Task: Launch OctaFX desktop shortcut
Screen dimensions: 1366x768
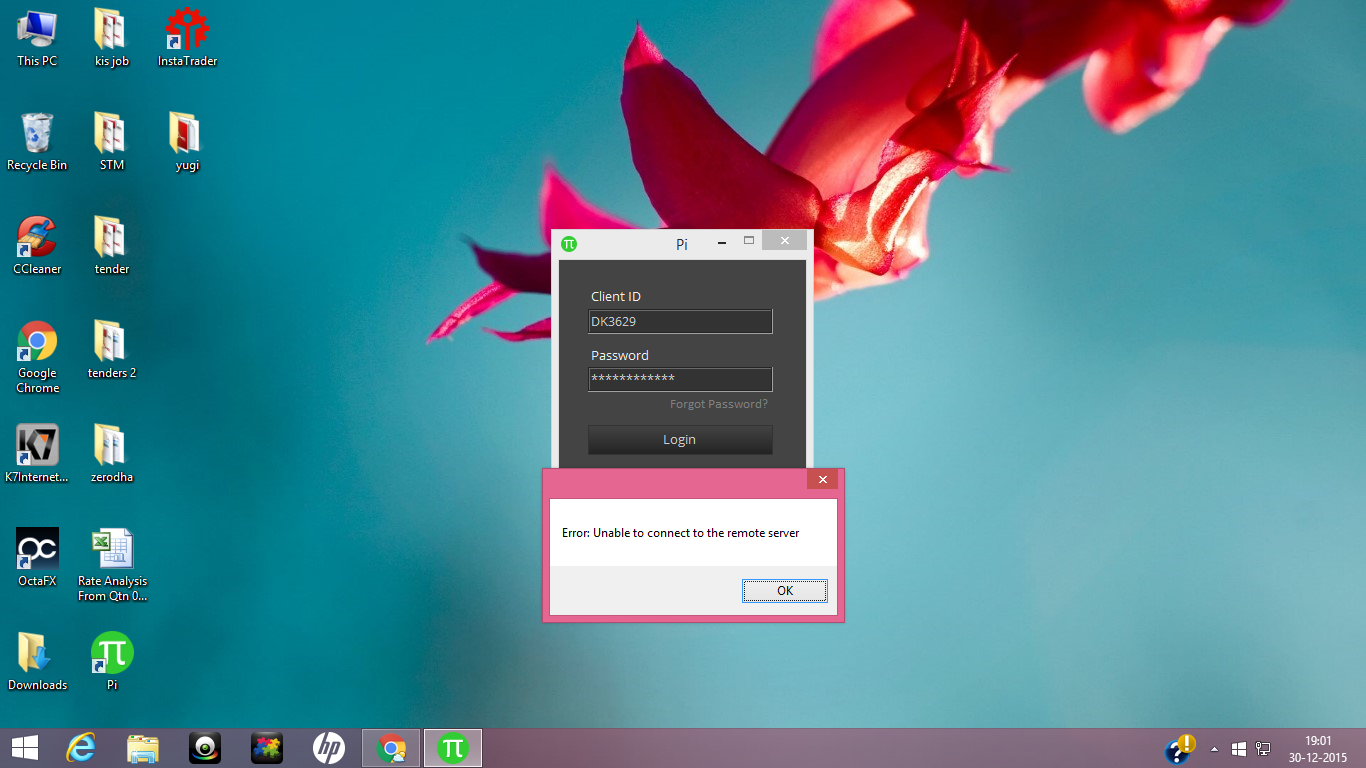Action: tap(37, 558)
